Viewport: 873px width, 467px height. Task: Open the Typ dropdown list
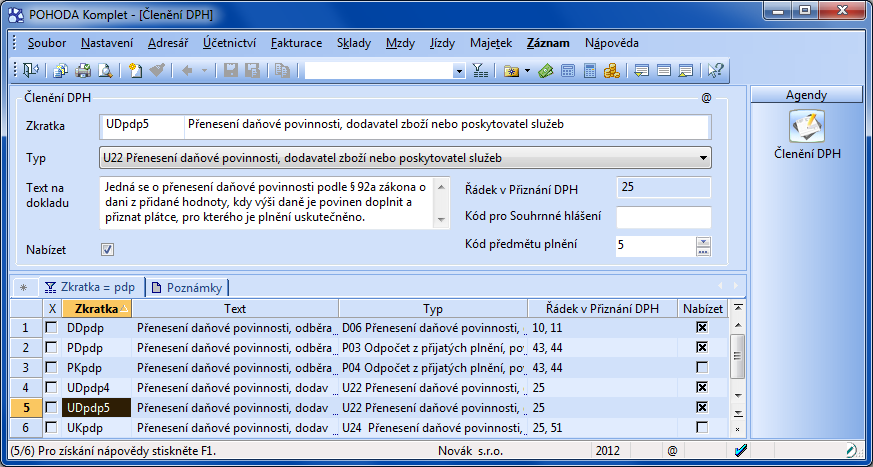pyautogui.click(x=702, y=158)
